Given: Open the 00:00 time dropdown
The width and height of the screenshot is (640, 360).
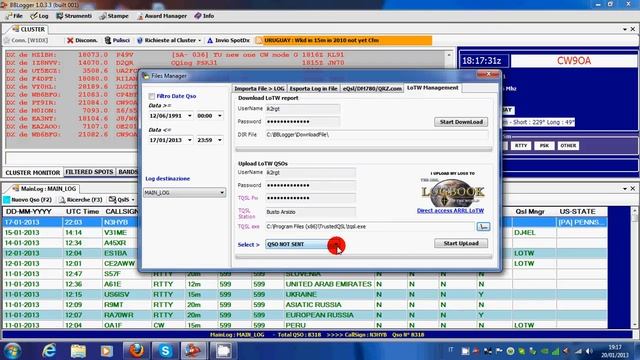Looking at the screenshot, I should (220, 116).
